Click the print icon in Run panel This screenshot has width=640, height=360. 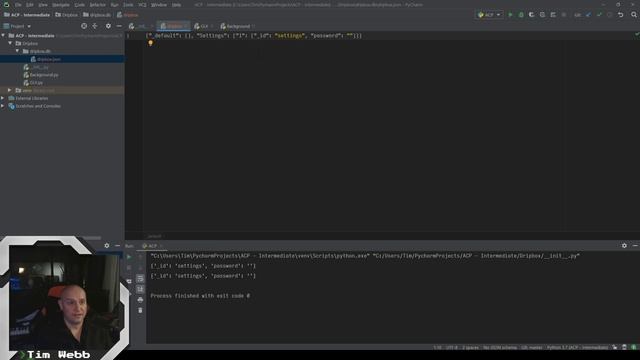140,300
